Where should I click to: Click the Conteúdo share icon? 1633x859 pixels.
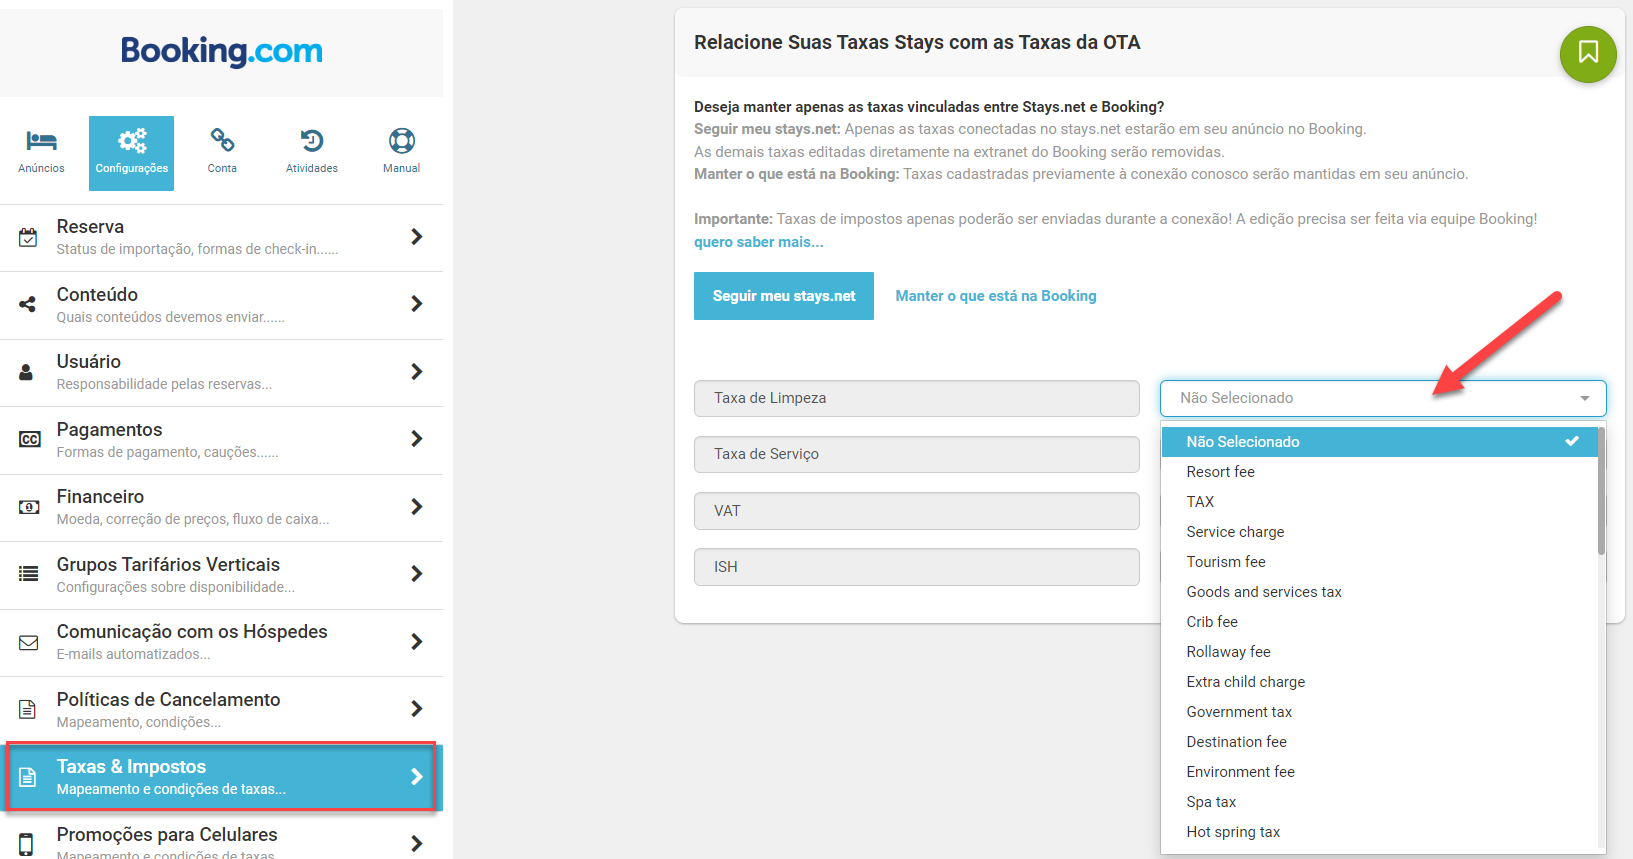pyautogui.click(x=28, y=304)
